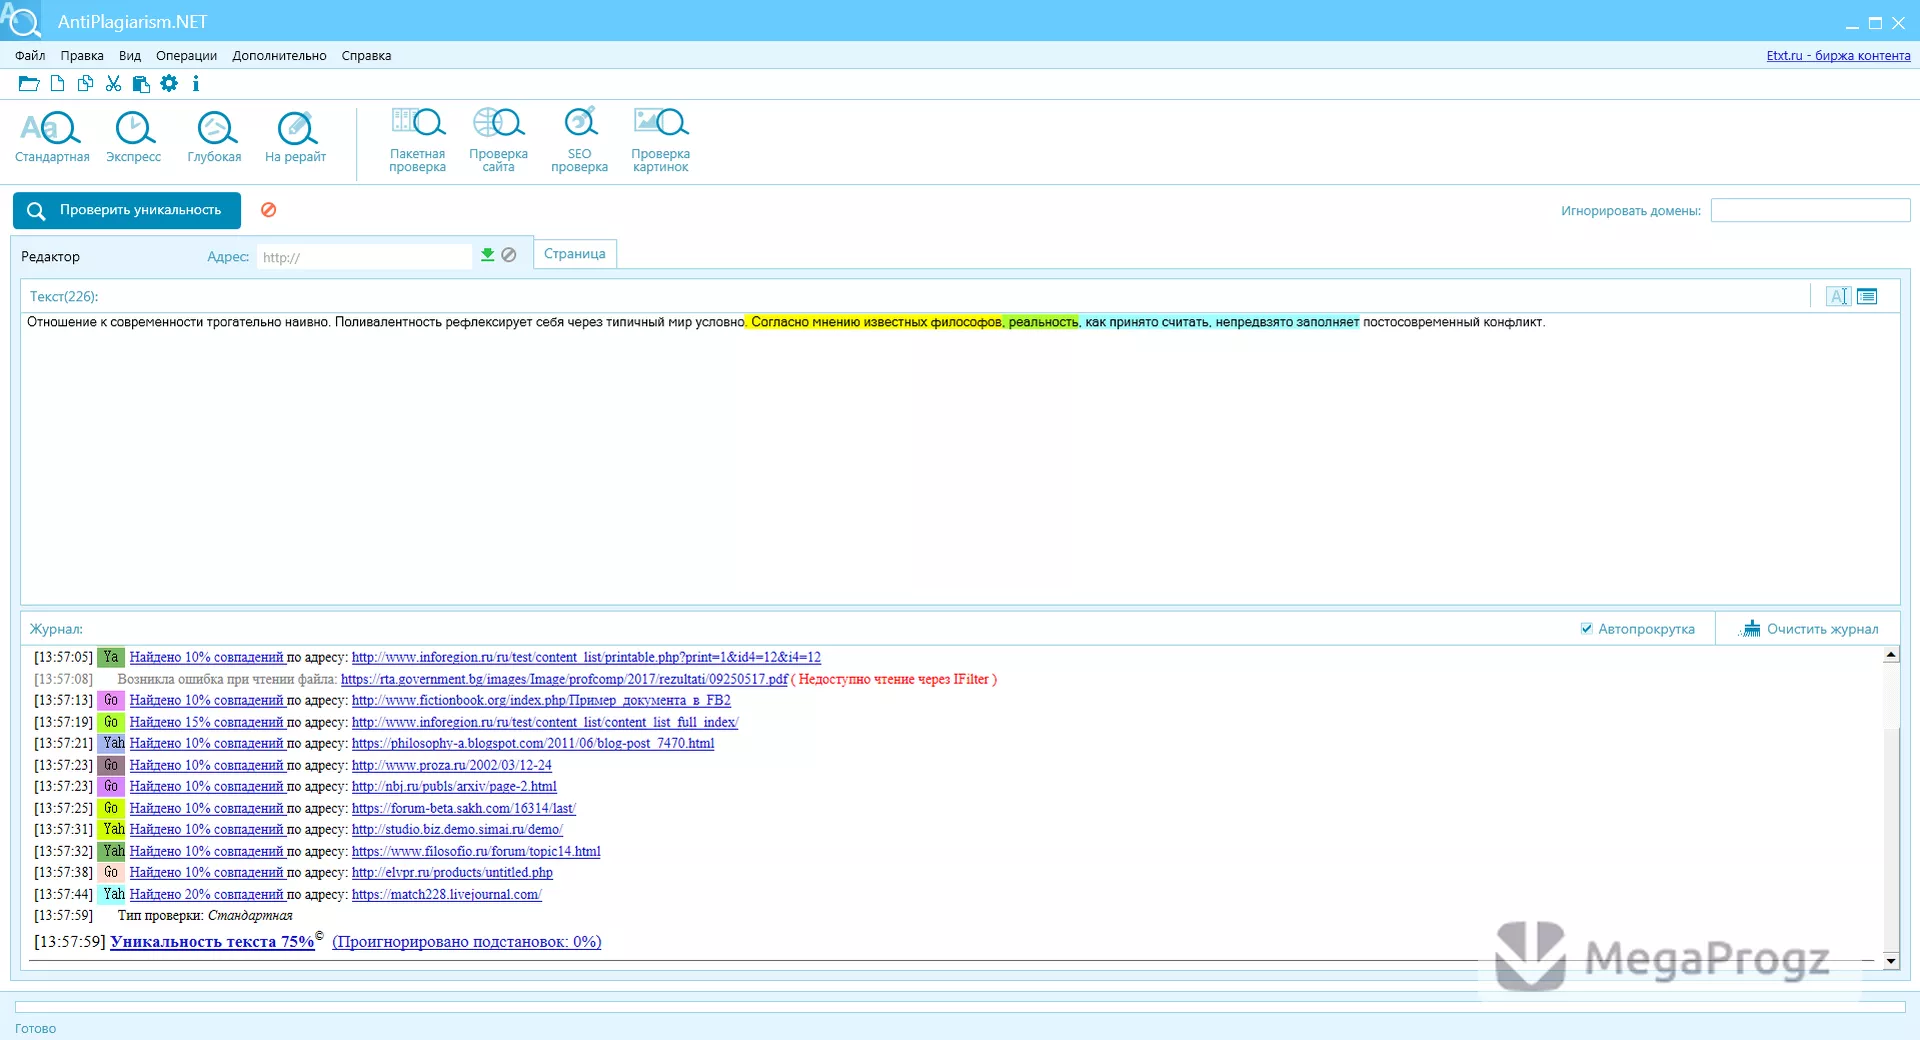Click Проверить уникальность button
The width and height of the screenshot is (1920, 1040).
[x=127, y=210]
